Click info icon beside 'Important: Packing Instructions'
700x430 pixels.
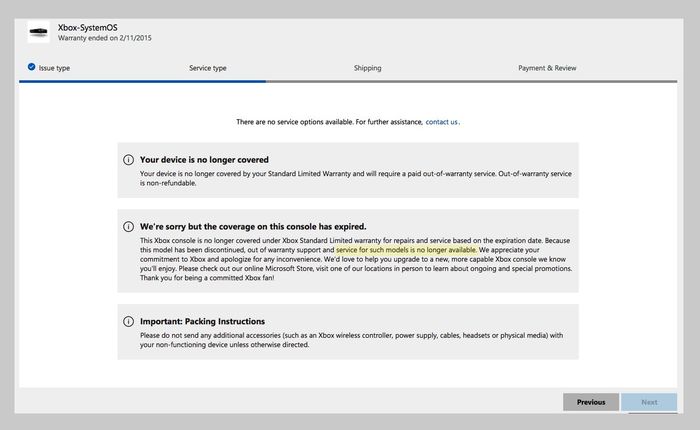click(x=128, y=321)
